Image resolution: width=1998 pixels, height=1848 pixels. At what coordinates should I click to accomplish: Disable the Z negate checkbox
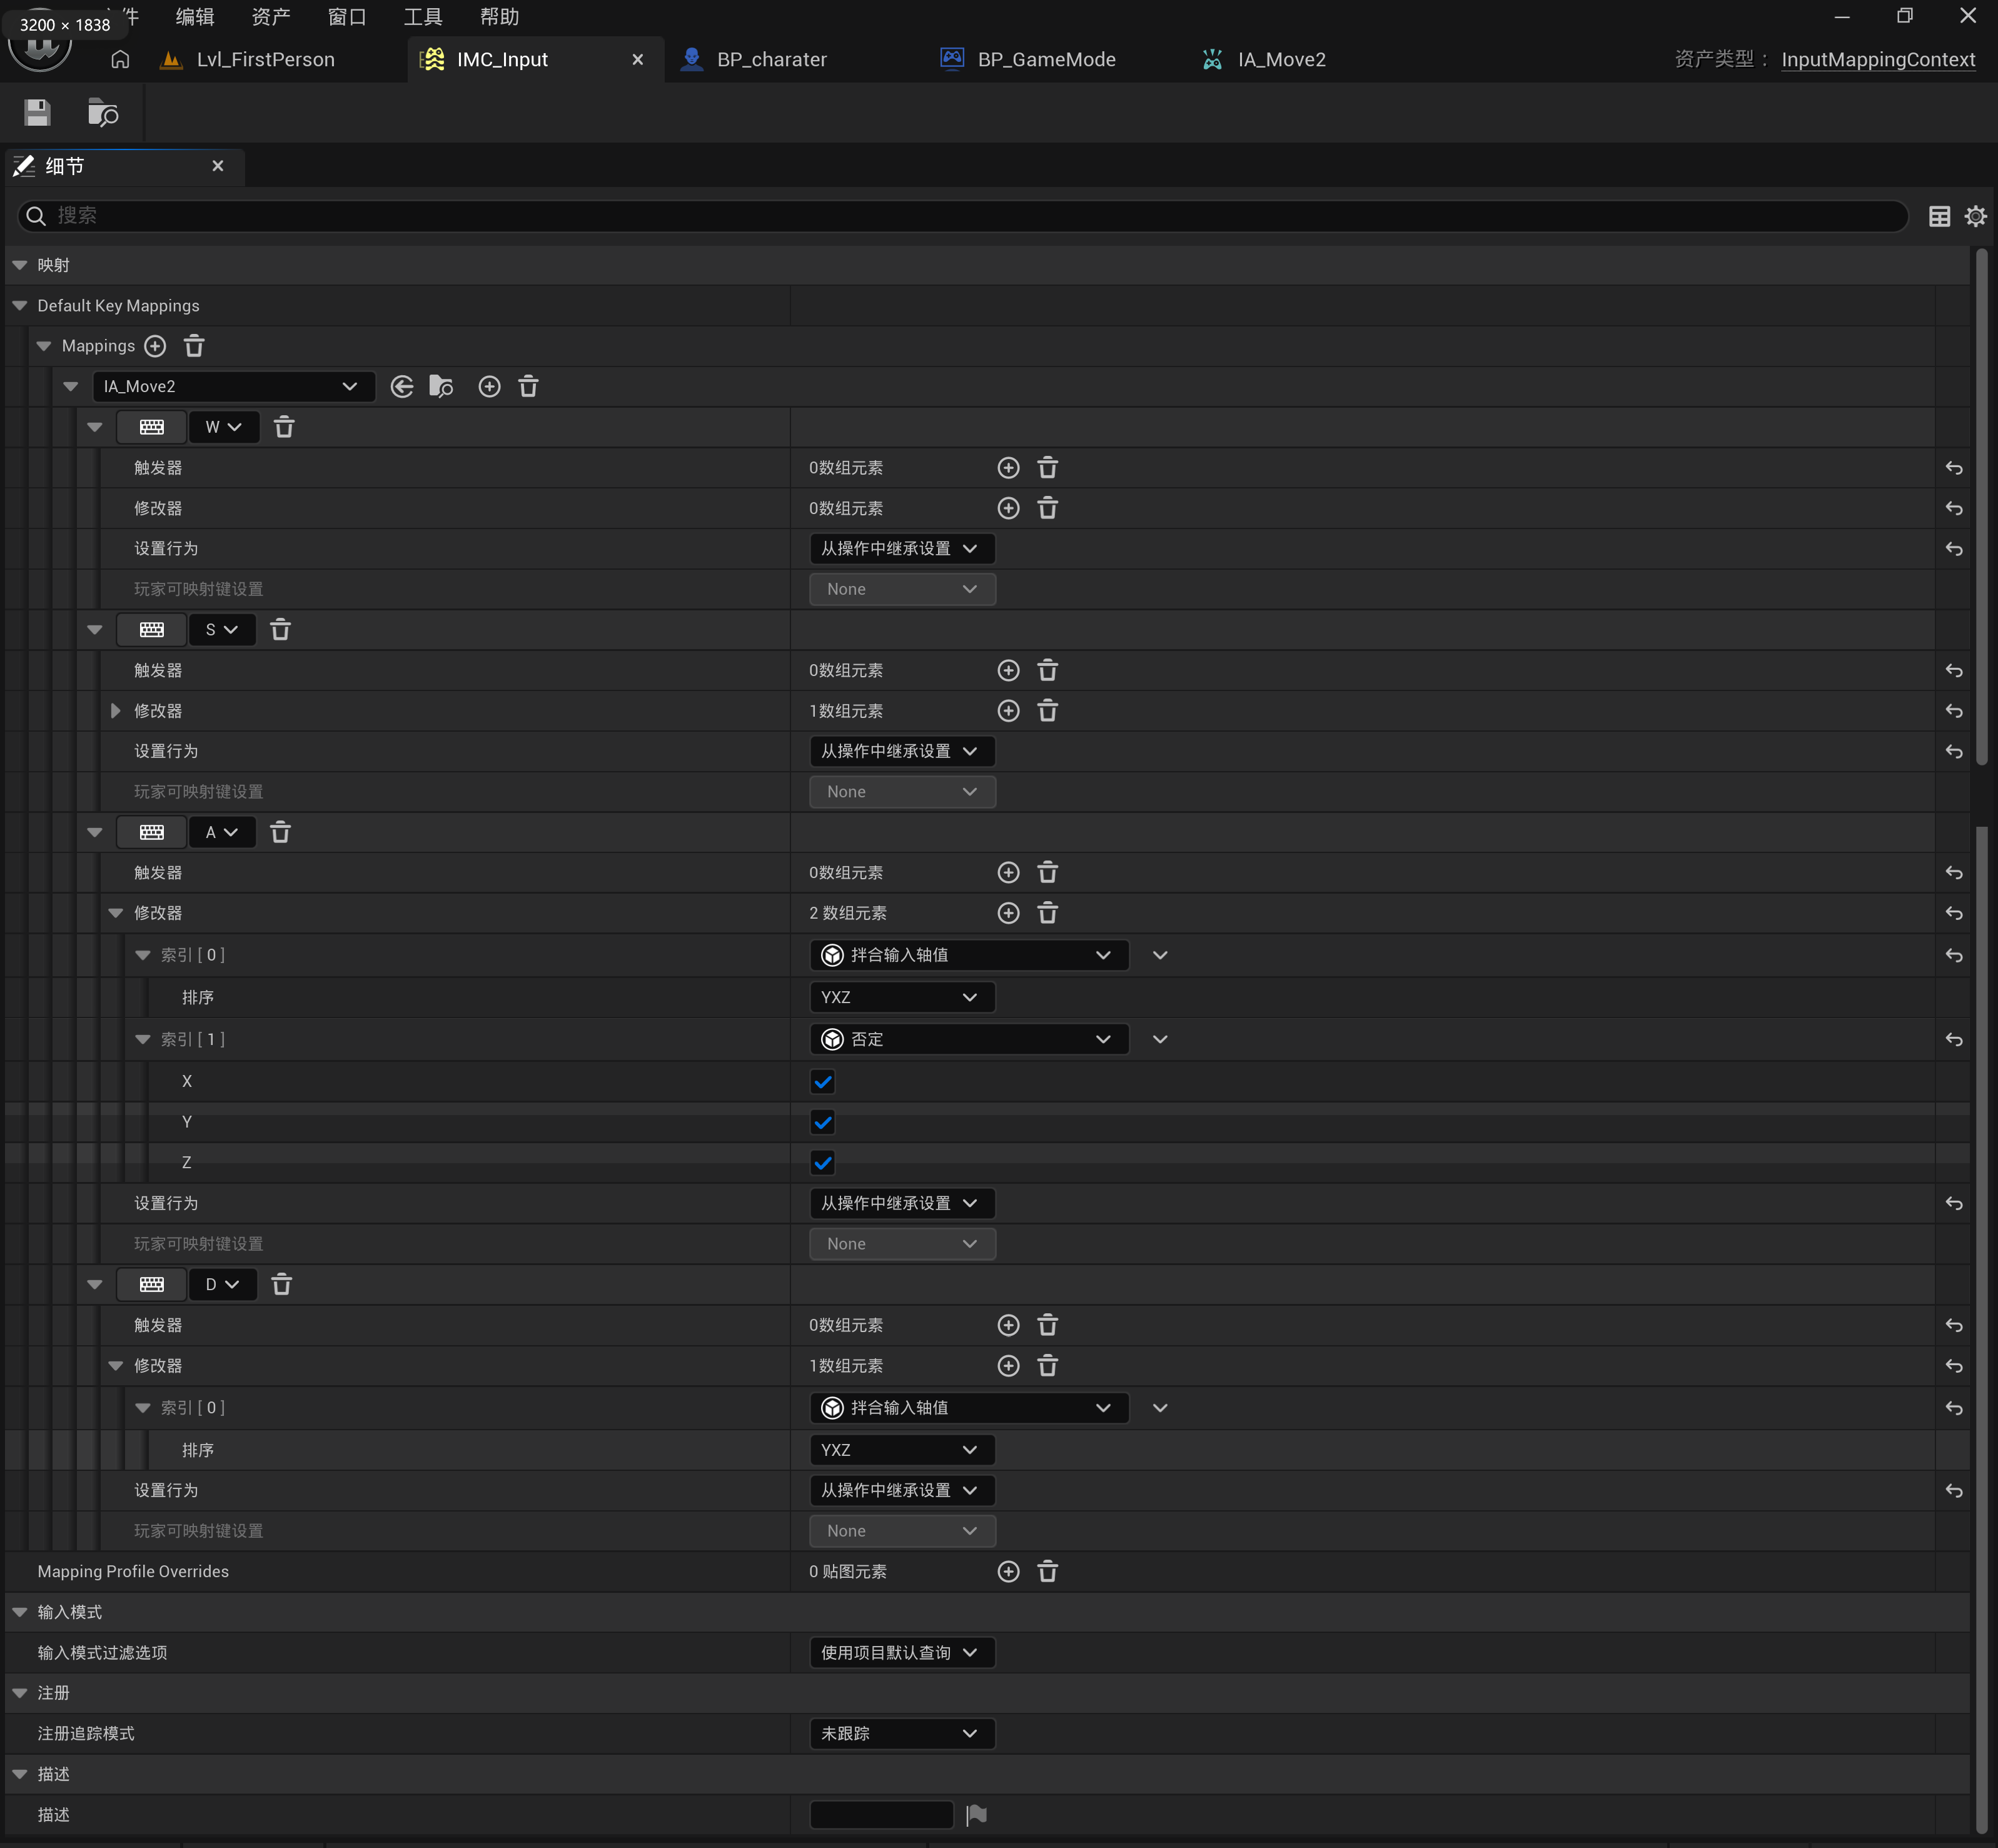(822, 1163)
